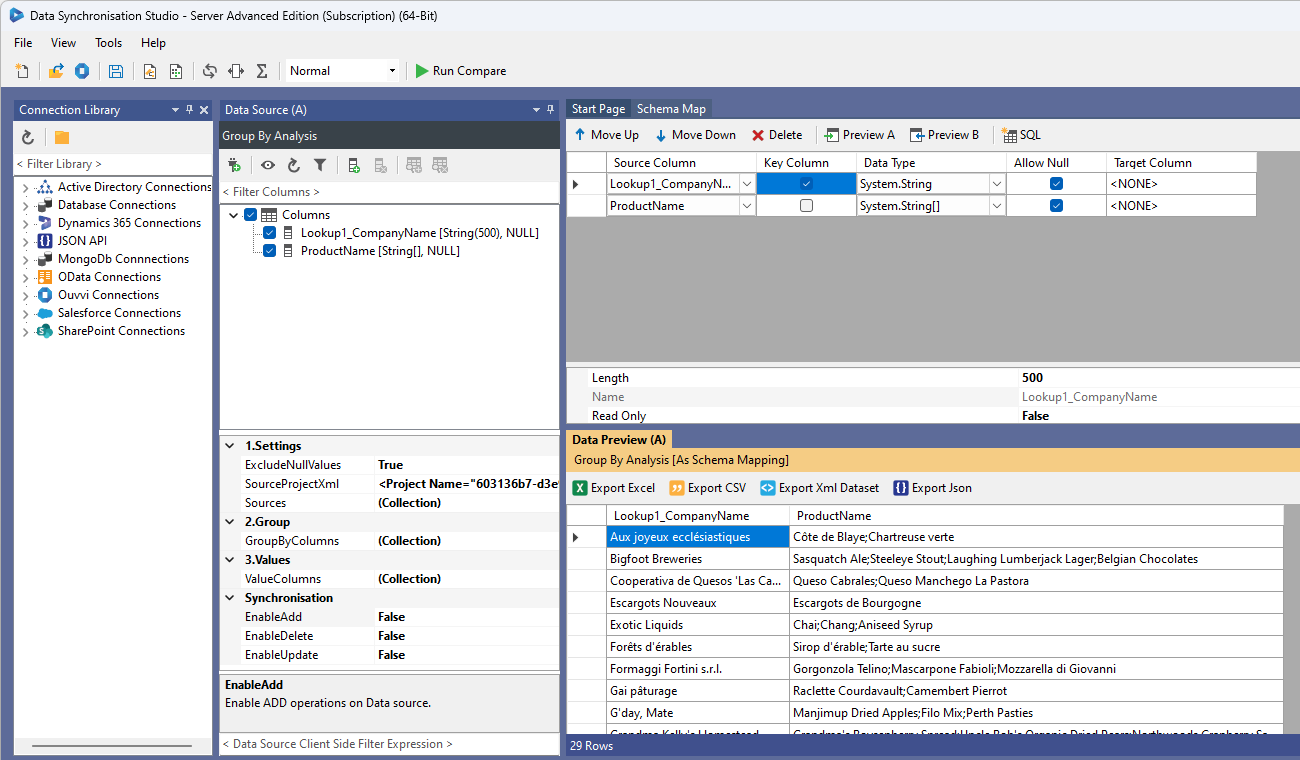Viewport: 1300px width, 760px height.
Task: Click the fit-width arrows toolbar icon
Action: click(236, 71)
